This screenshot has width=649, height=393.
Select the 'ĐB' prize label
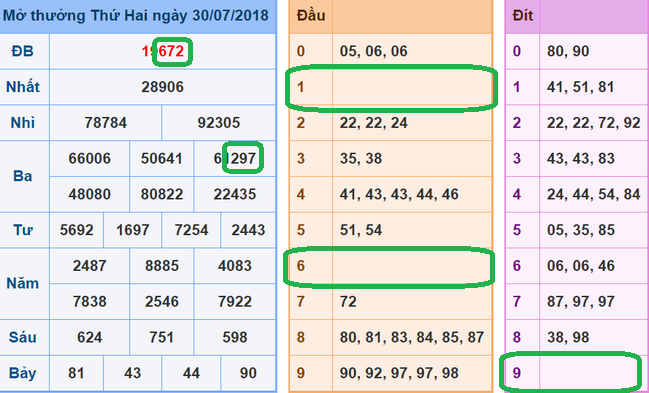click(23, 51)
